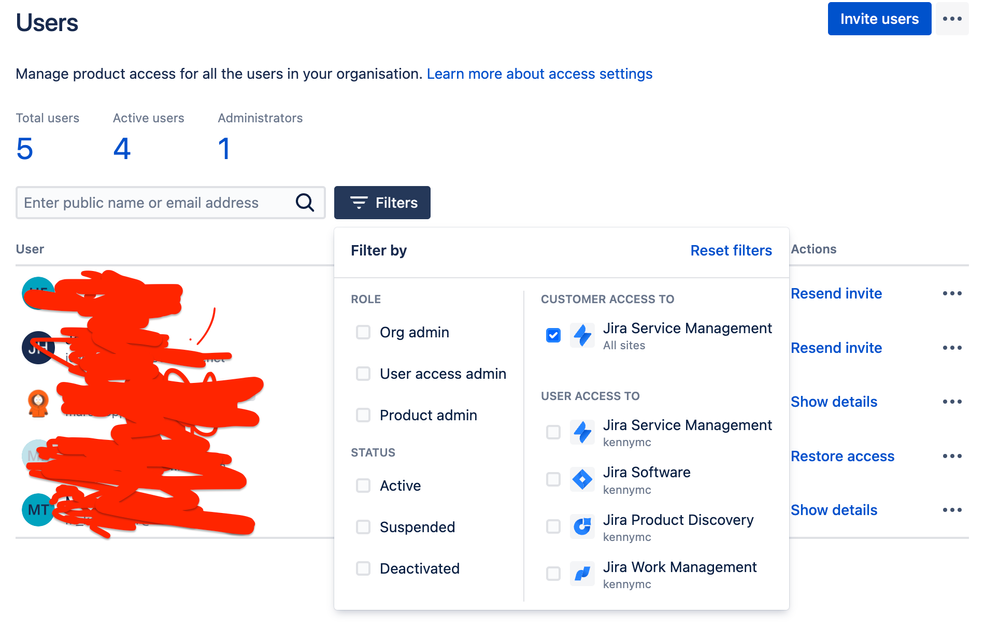Click Jira Service Management icon under Customer access
This screenshot has height=627, width=999.
(x=582, y=335)
